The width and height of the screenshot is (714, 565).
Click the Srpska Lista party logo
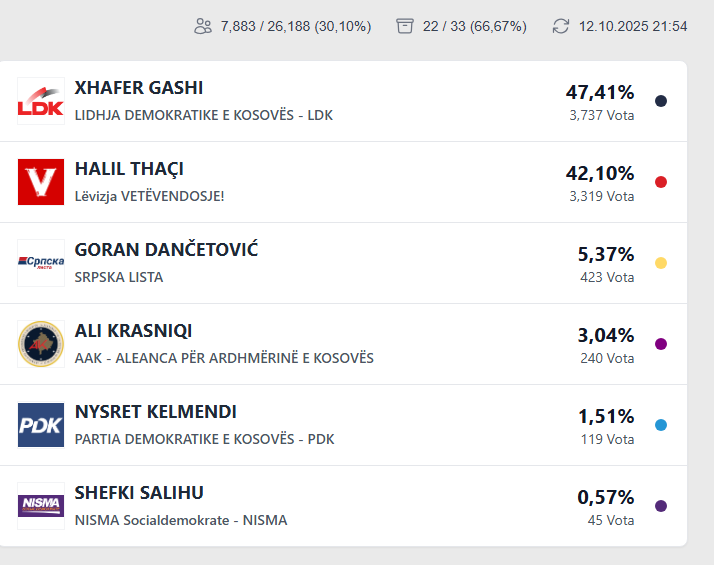click(41, 263)
